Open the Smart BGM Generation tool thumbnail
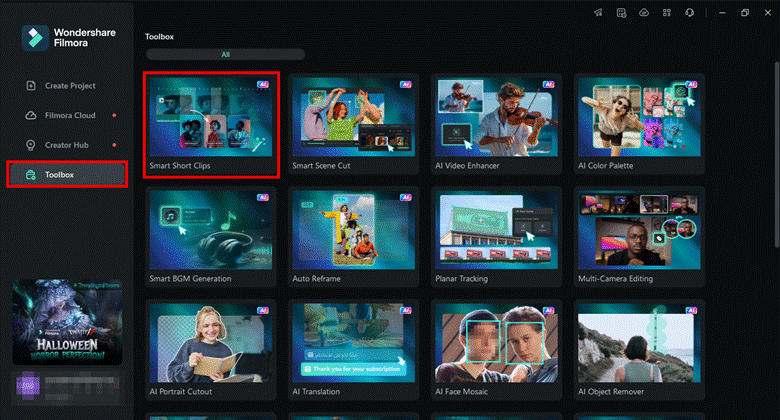 (211, 230)
